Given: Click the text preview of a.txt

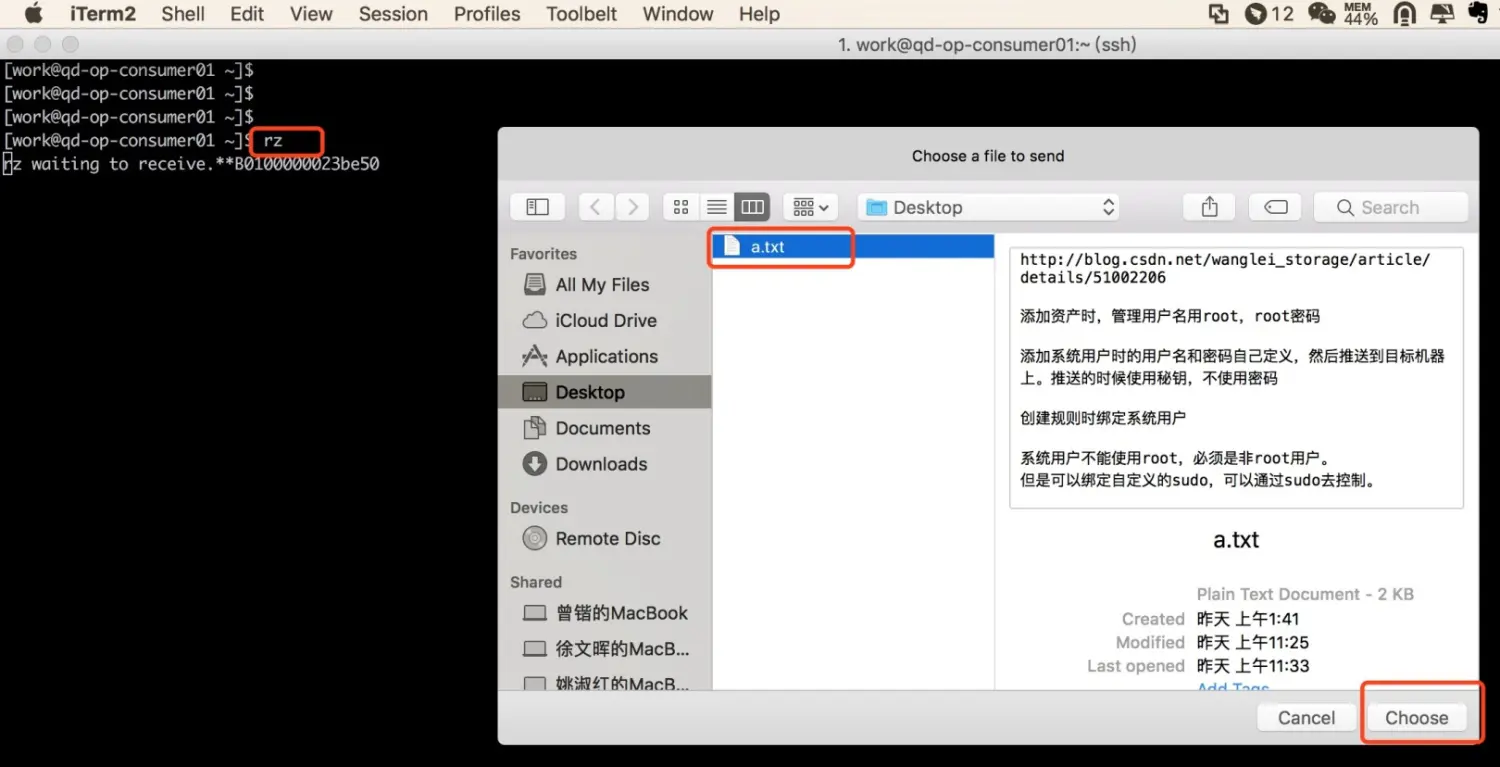Looking at the screenshot, I should (1236, 378).
